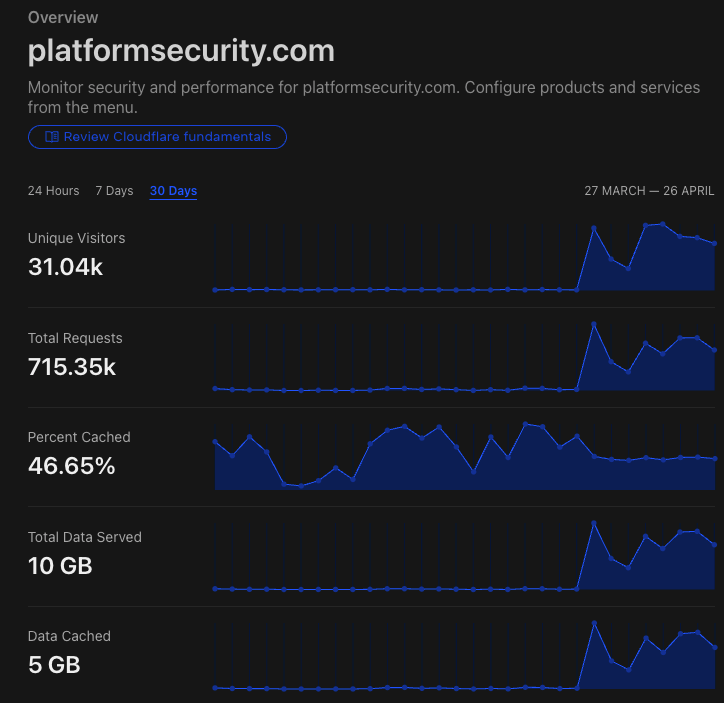Open the Total Requests metric label

[x=75, y=338]
